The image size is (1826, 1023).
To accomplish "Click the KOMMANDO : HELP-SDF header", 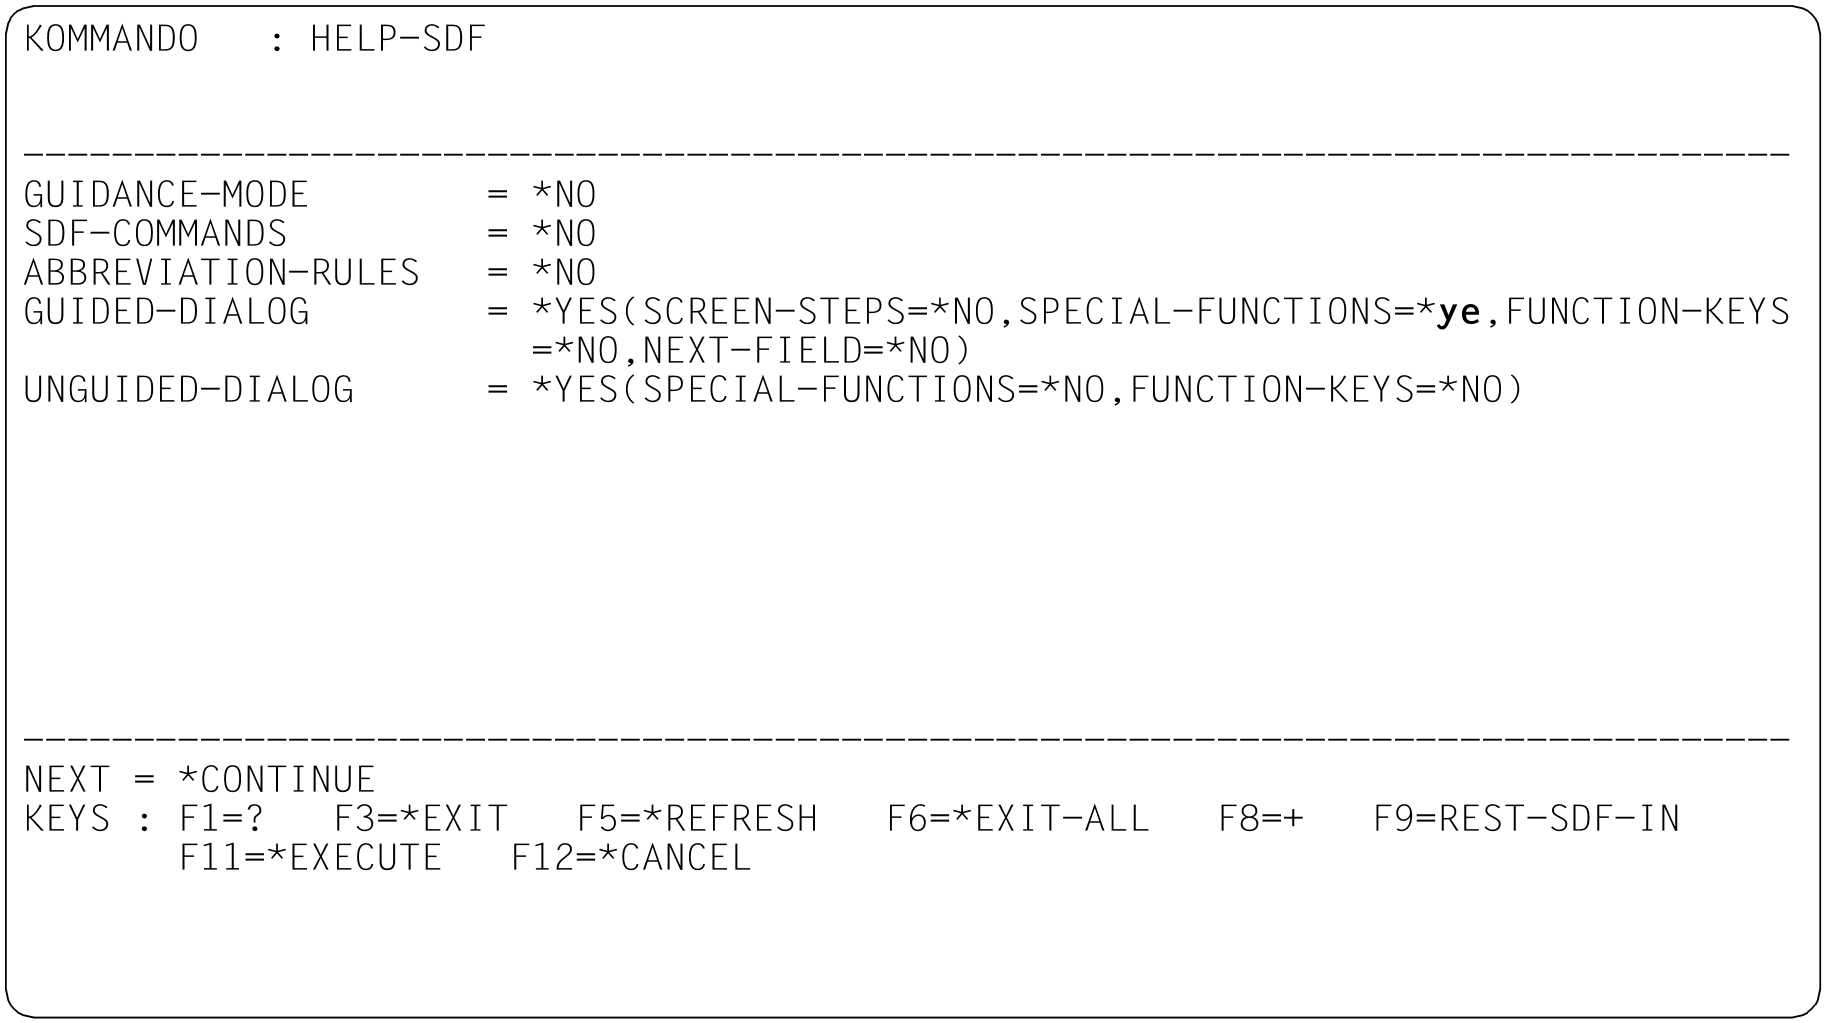I will 255,39.
